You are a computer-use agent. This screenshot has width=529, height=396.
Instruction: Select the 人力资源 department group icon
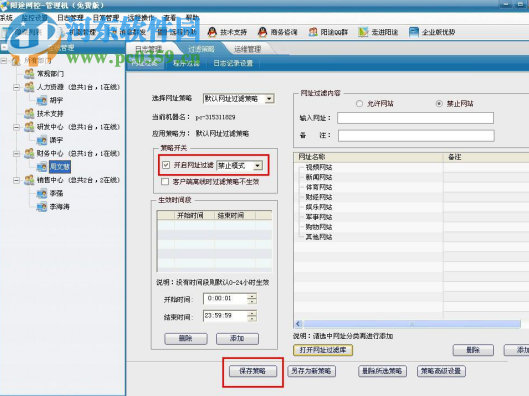[29, 87]
